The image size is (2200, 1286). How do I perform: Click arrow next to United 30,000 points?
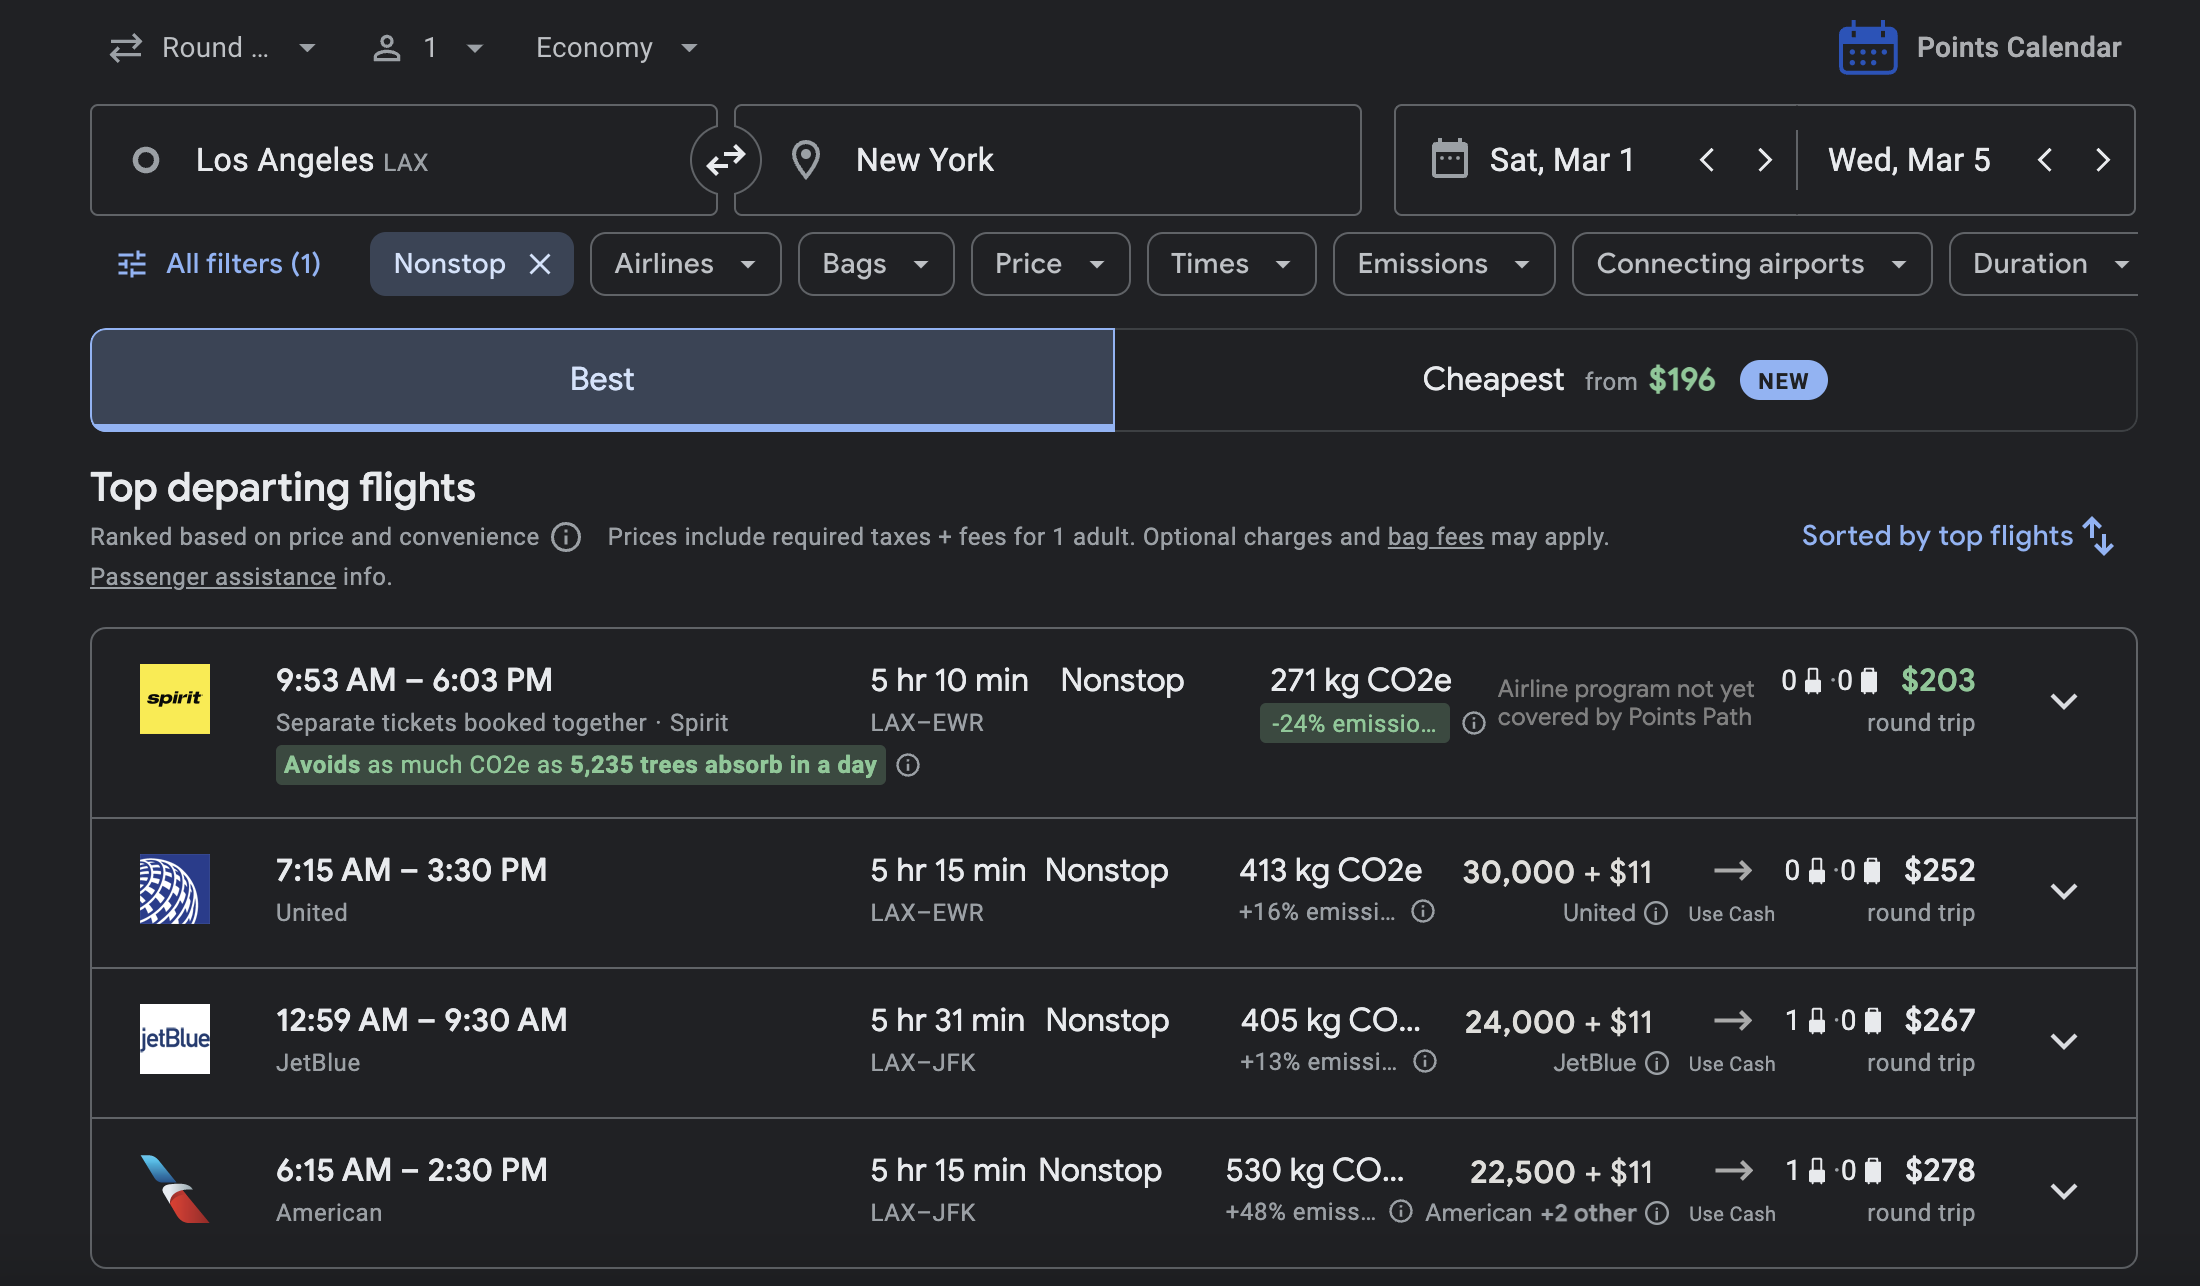[1733, 870]
